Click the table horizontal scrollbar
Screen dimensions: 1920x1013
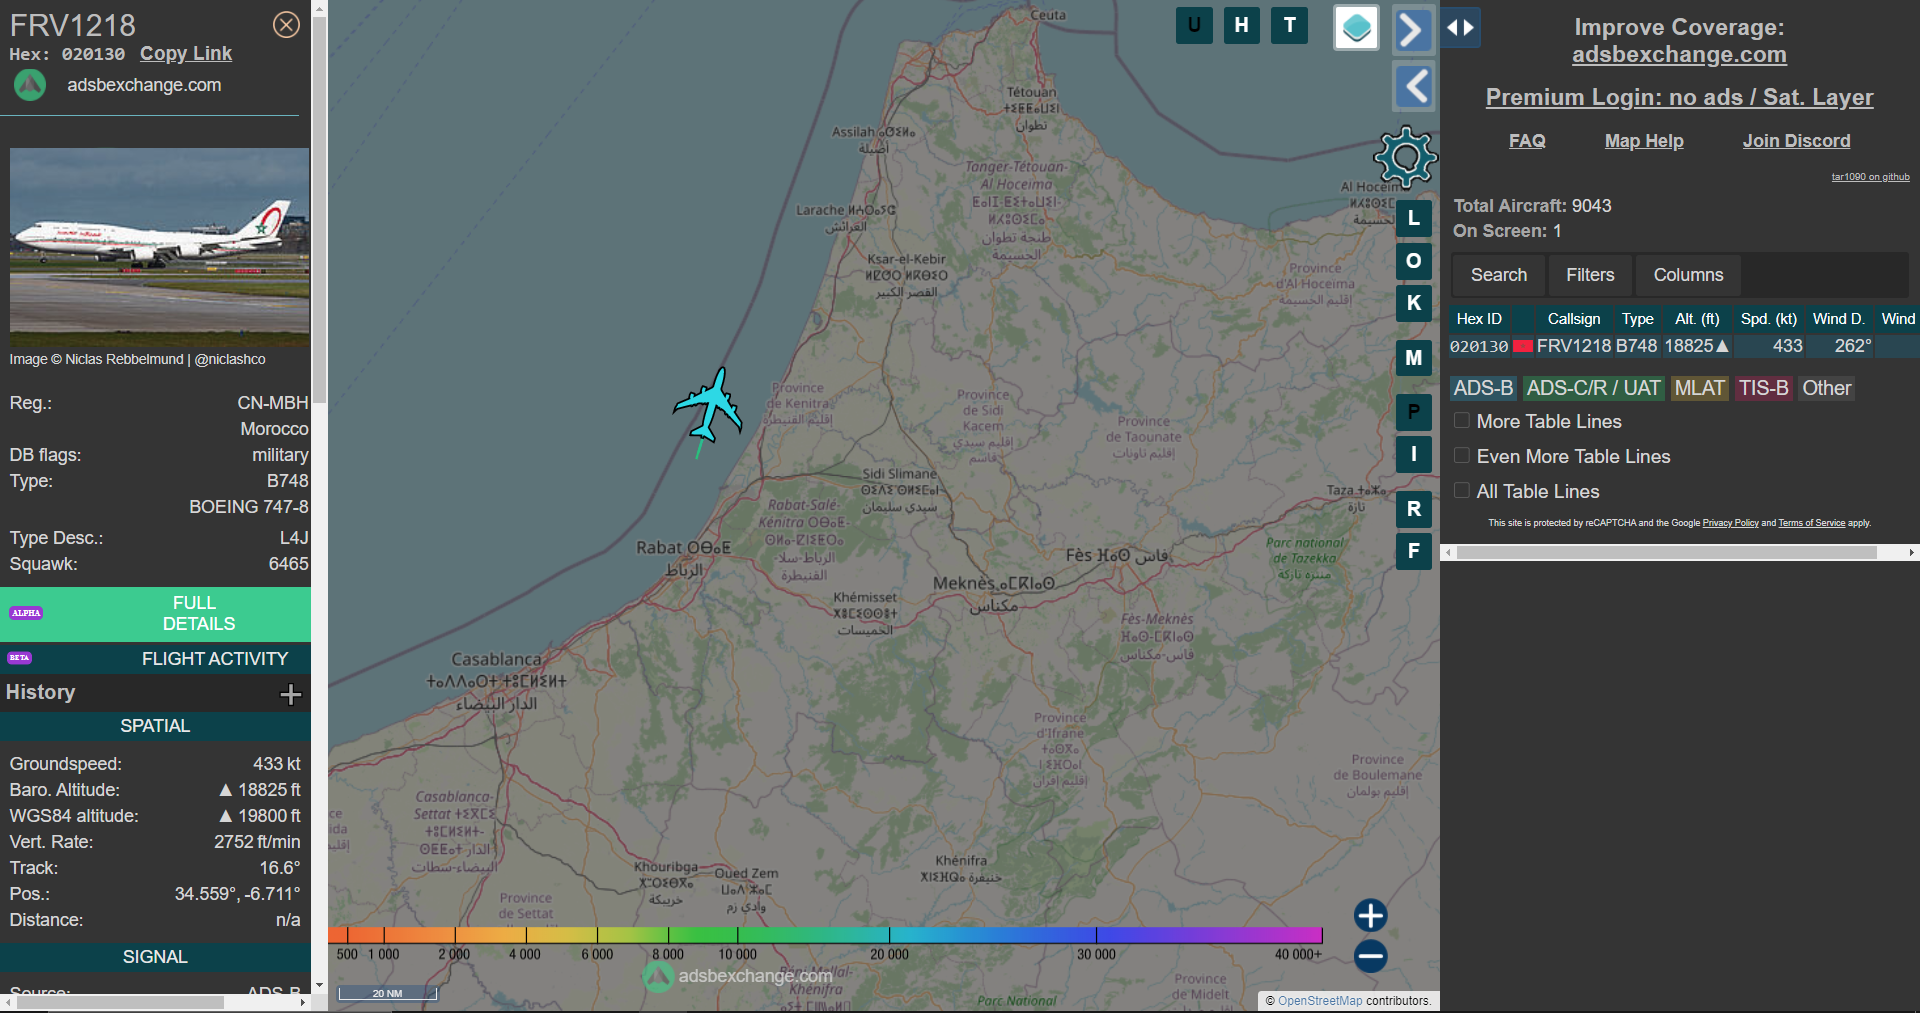pyautogui.click(x=1666, y=552)
